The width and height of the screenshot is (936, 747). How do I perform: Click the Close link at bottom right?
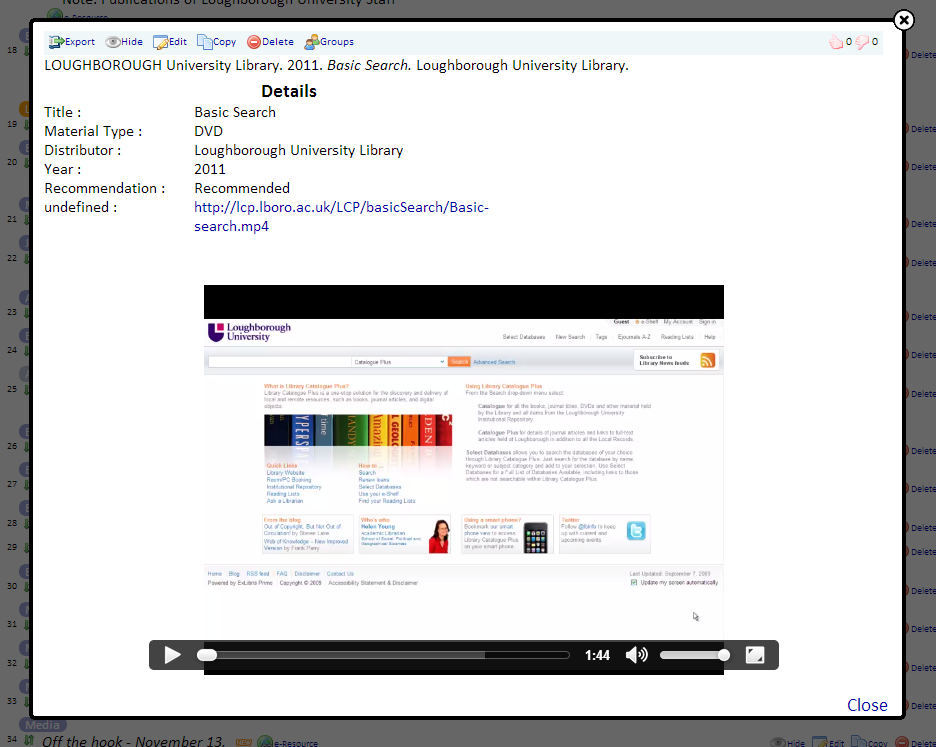coord(867,705)
